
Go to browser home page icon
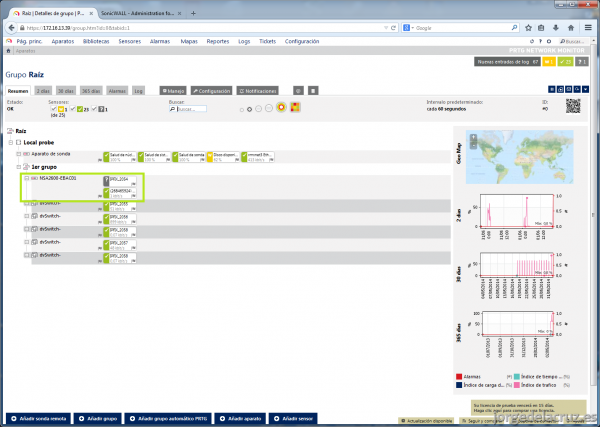[571, 28]
